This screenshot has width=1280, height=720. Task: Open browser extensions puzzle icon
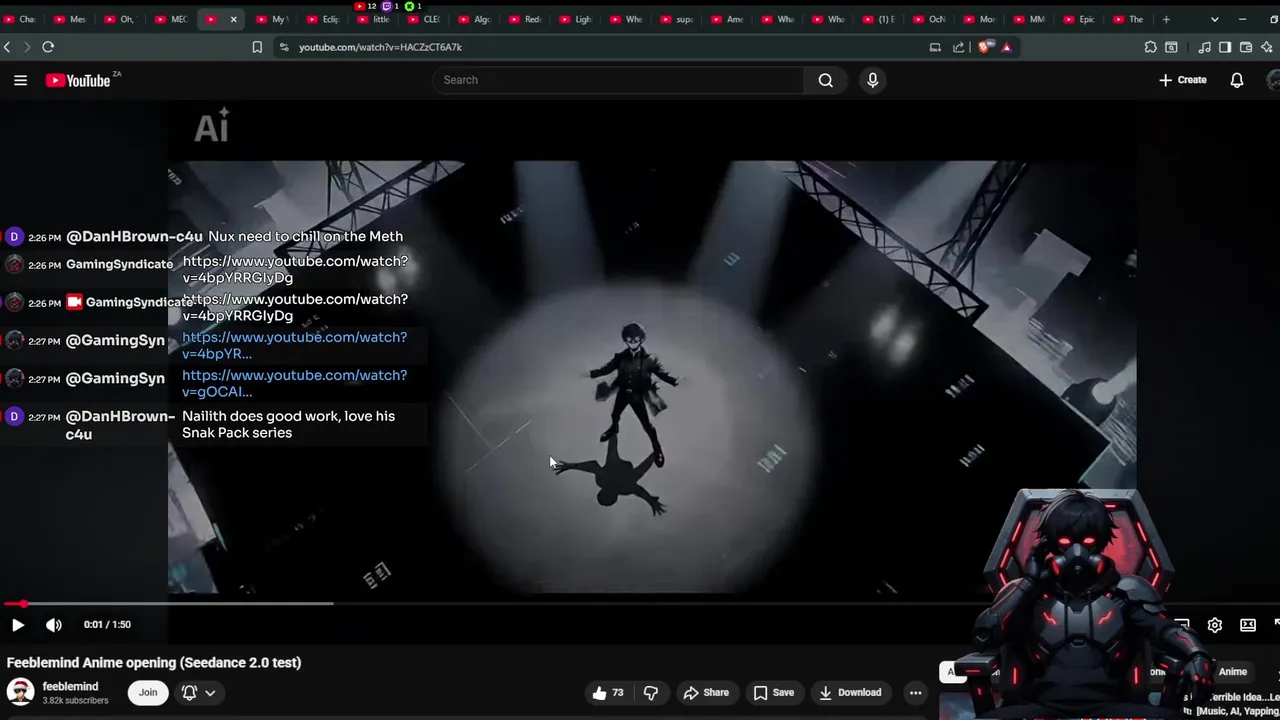(1150, 47)
